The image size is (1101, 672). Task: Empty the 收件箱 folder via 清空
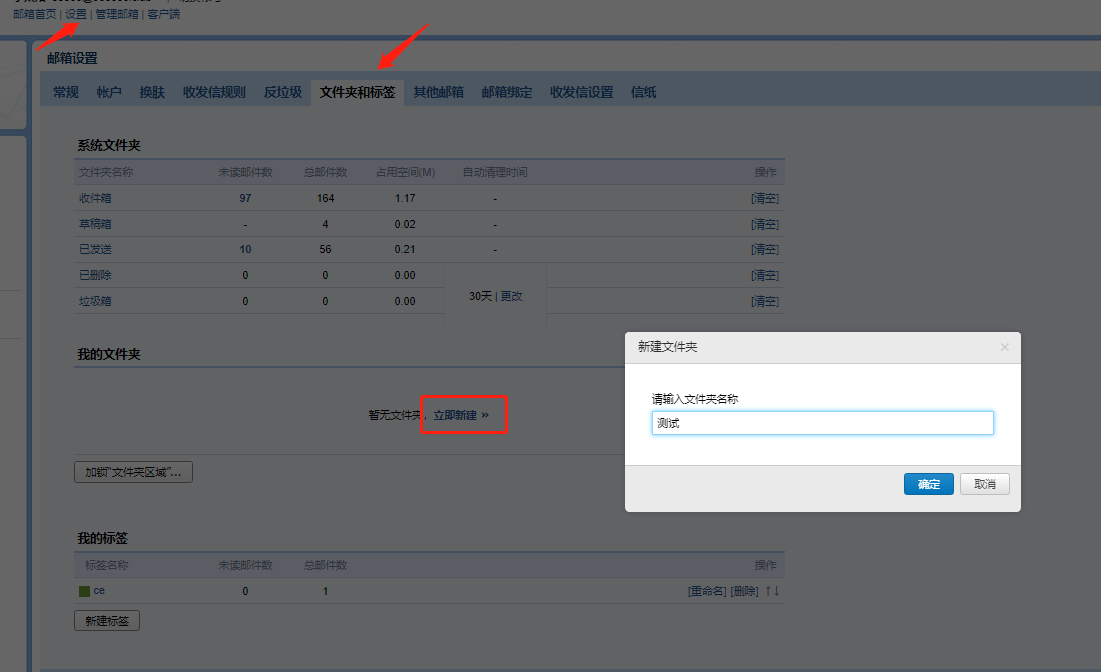[x=764, y=198]
